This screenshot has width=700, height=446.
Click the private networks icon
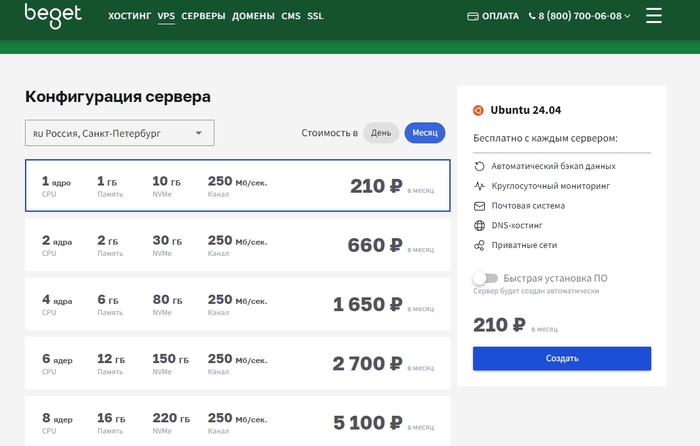coord(480,245)
